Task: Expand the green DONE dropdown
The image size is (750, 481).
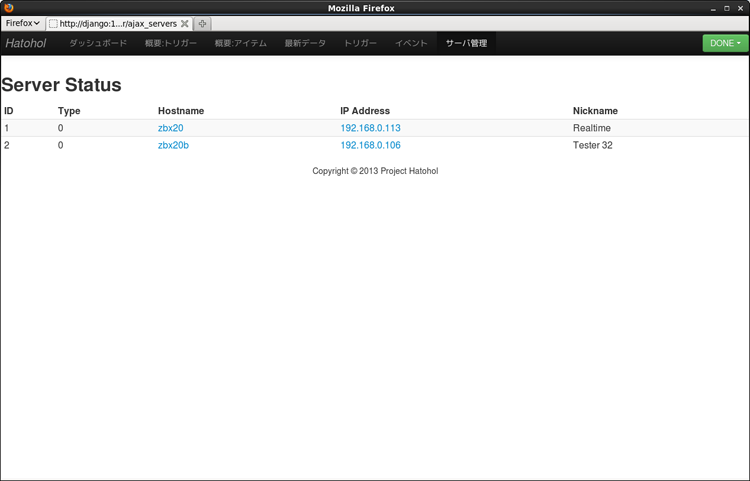Action: 725,43
